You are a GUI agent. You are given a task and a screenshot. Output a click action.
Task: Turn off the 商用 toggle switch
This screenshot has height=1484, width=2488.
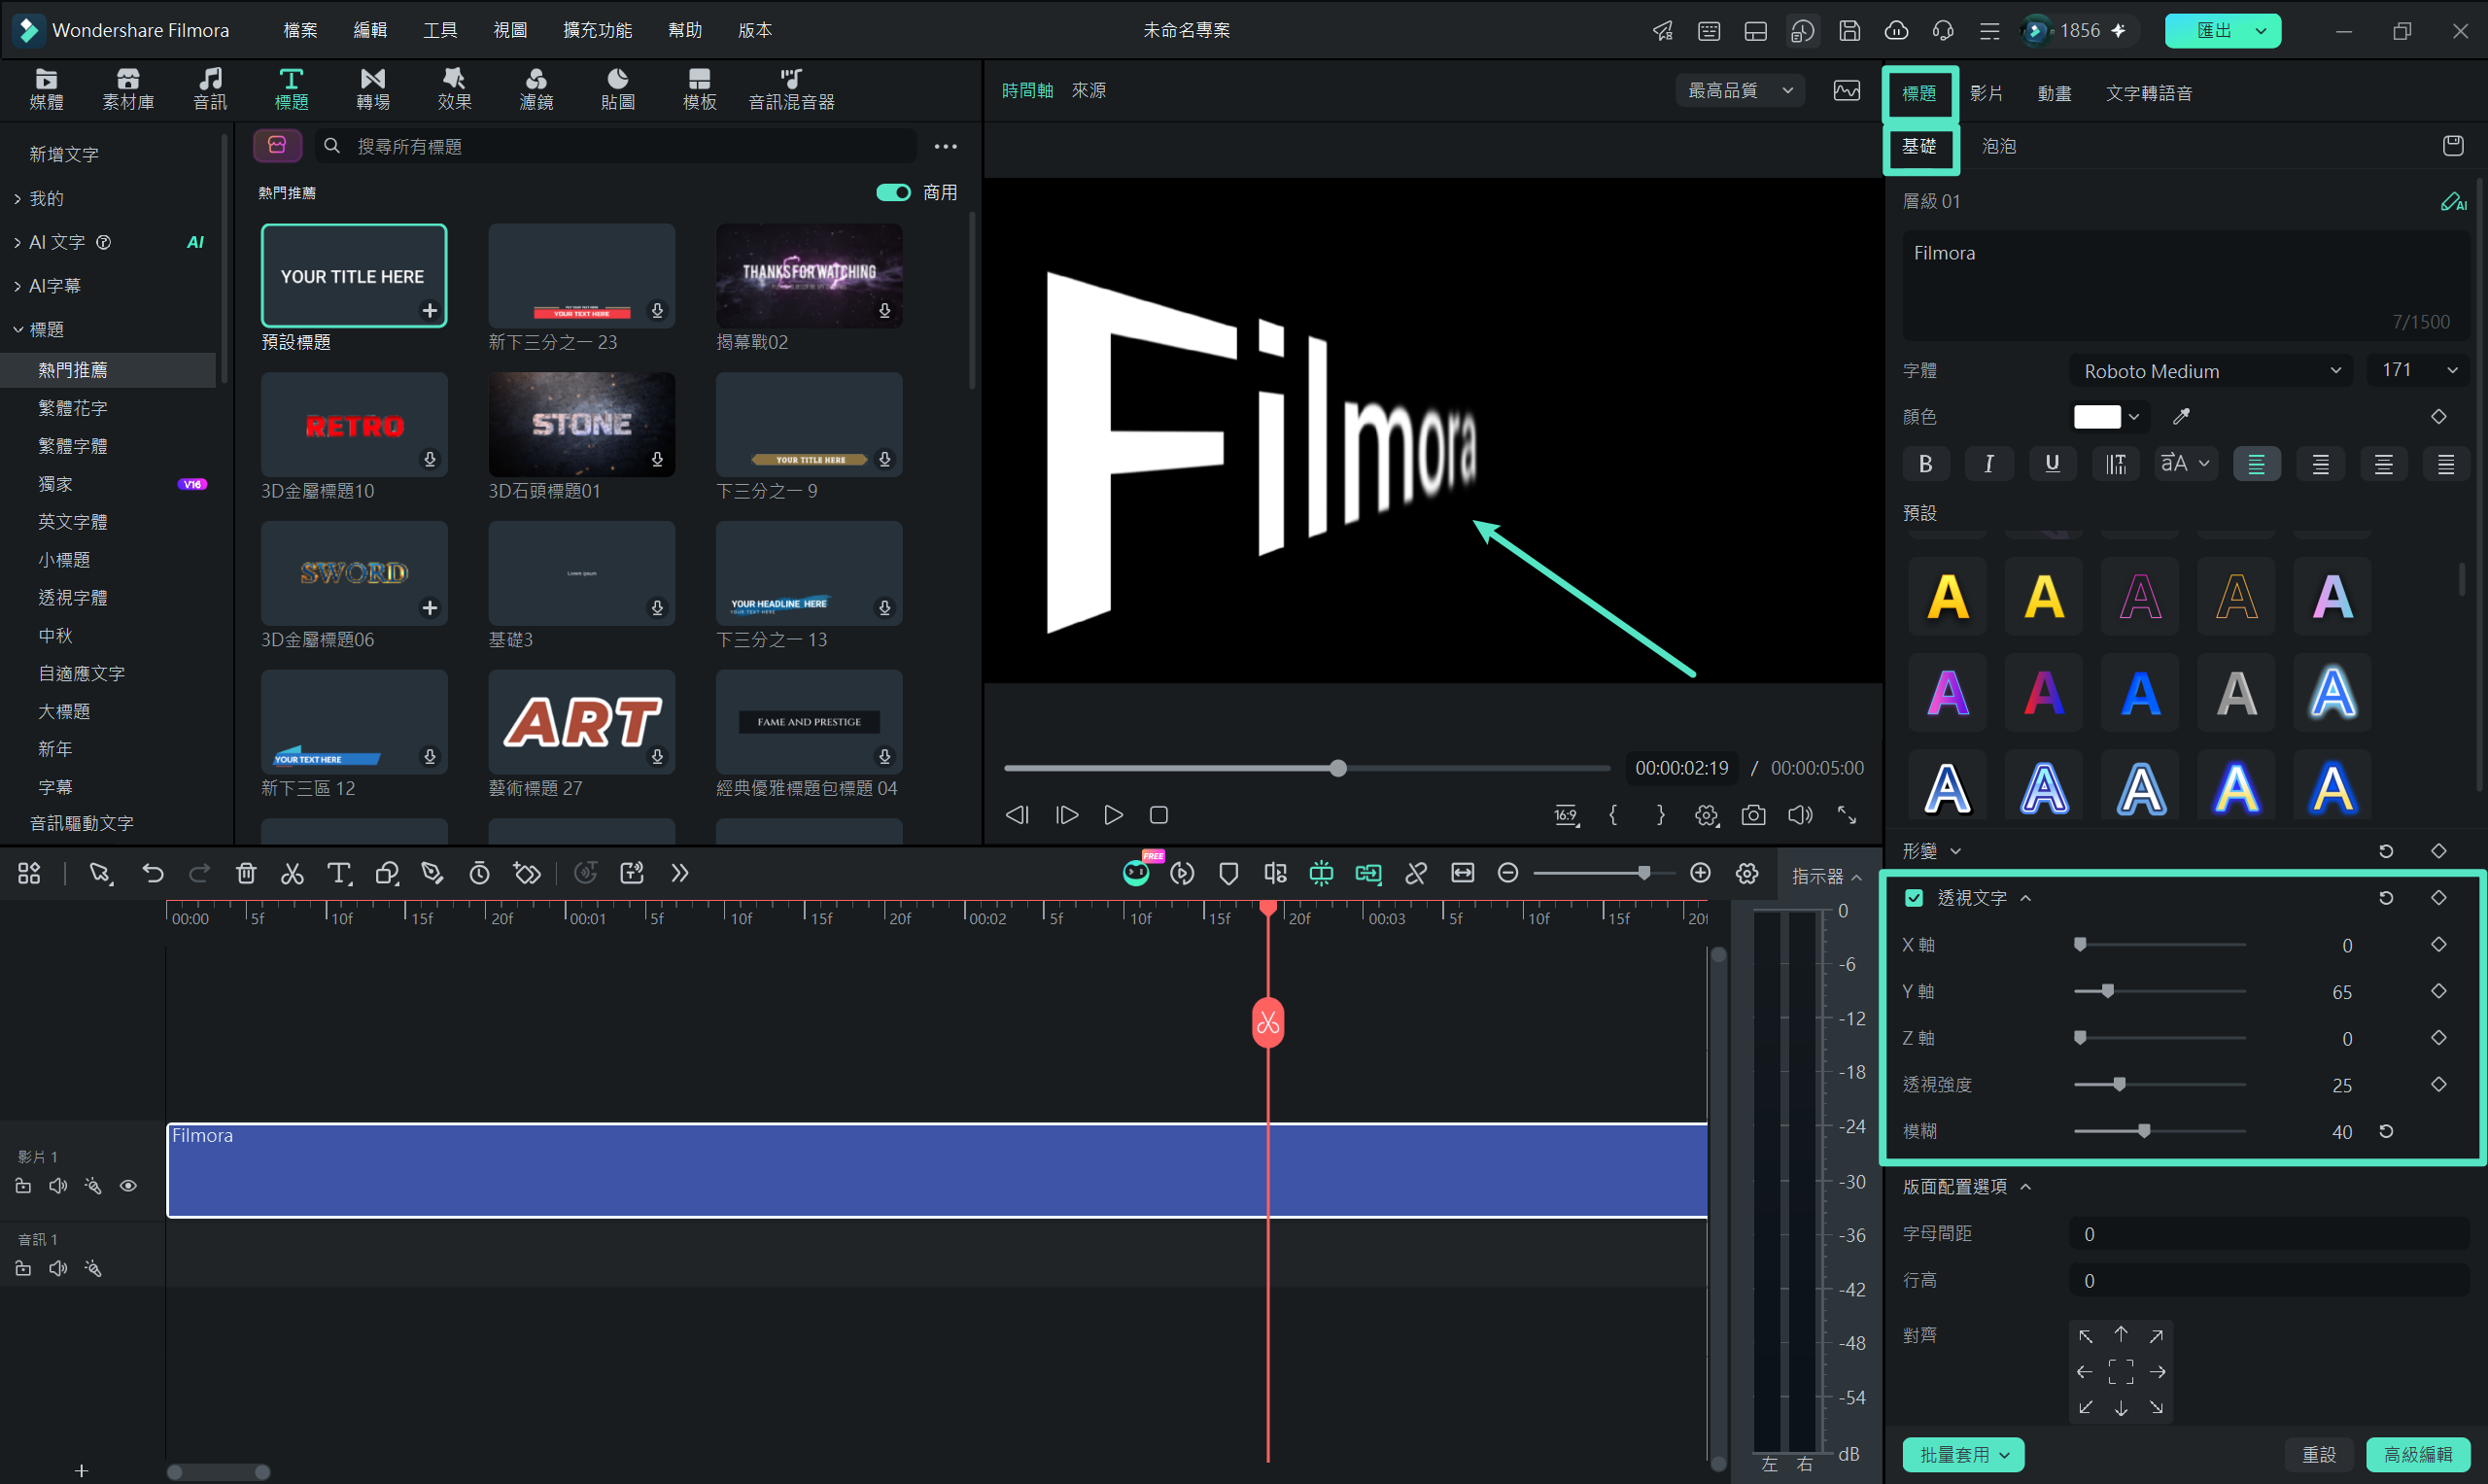[893, 192]
